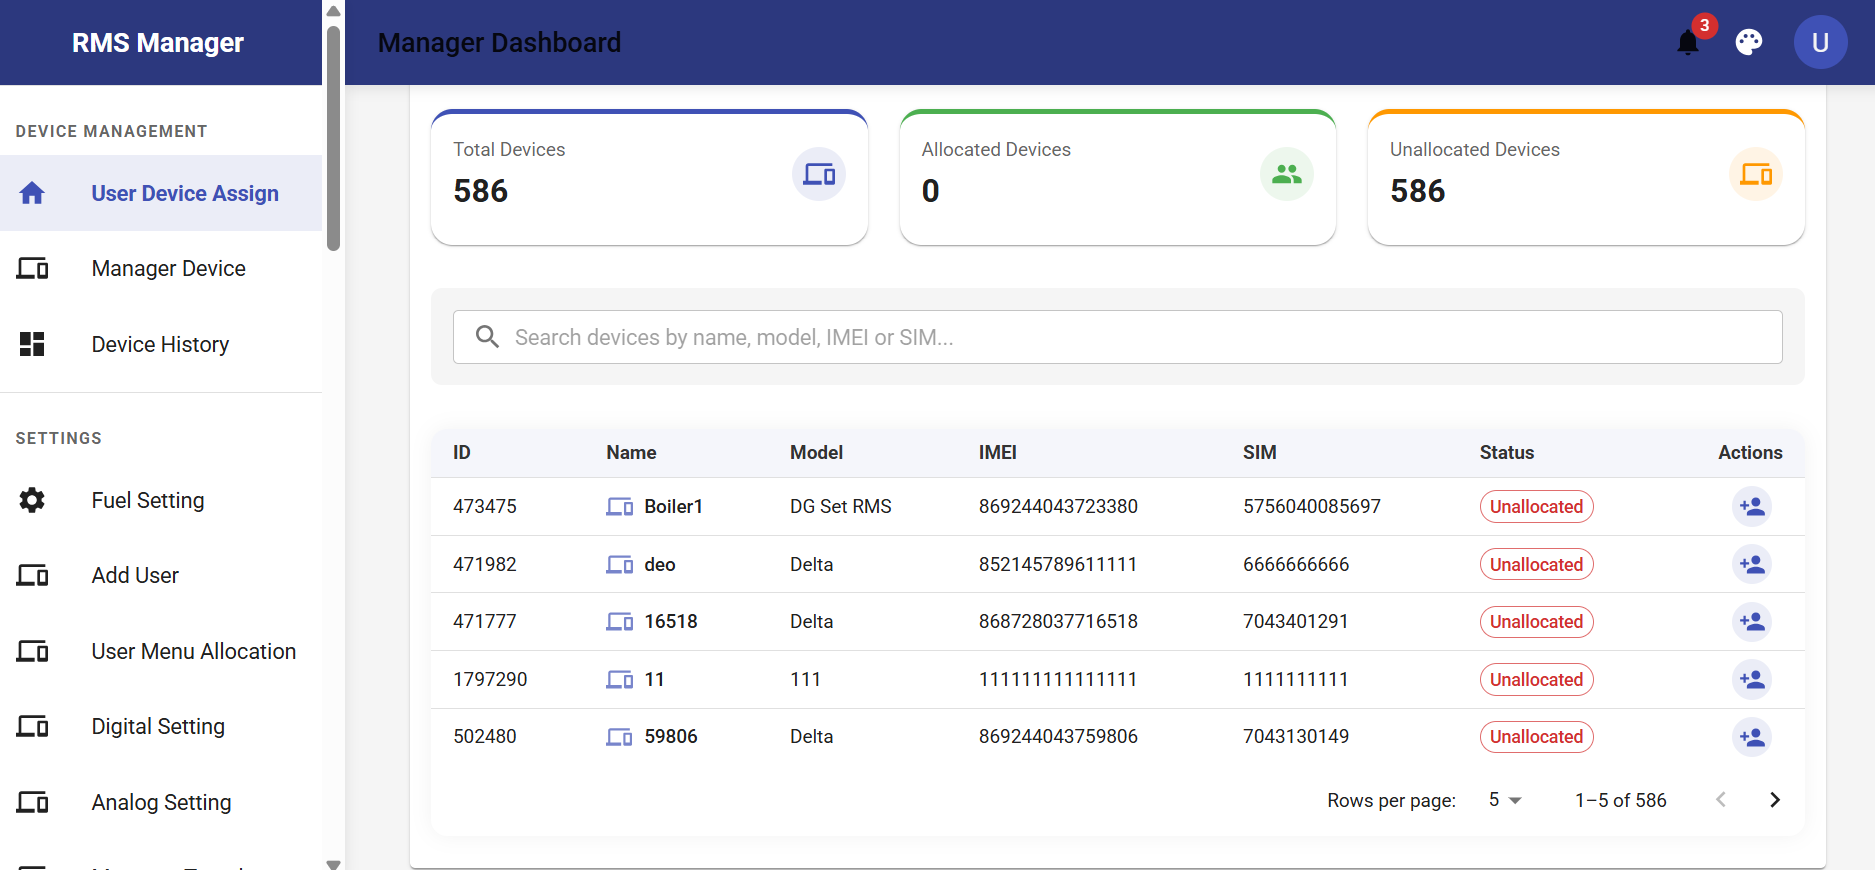Click the ID column header

pos(462,453)
